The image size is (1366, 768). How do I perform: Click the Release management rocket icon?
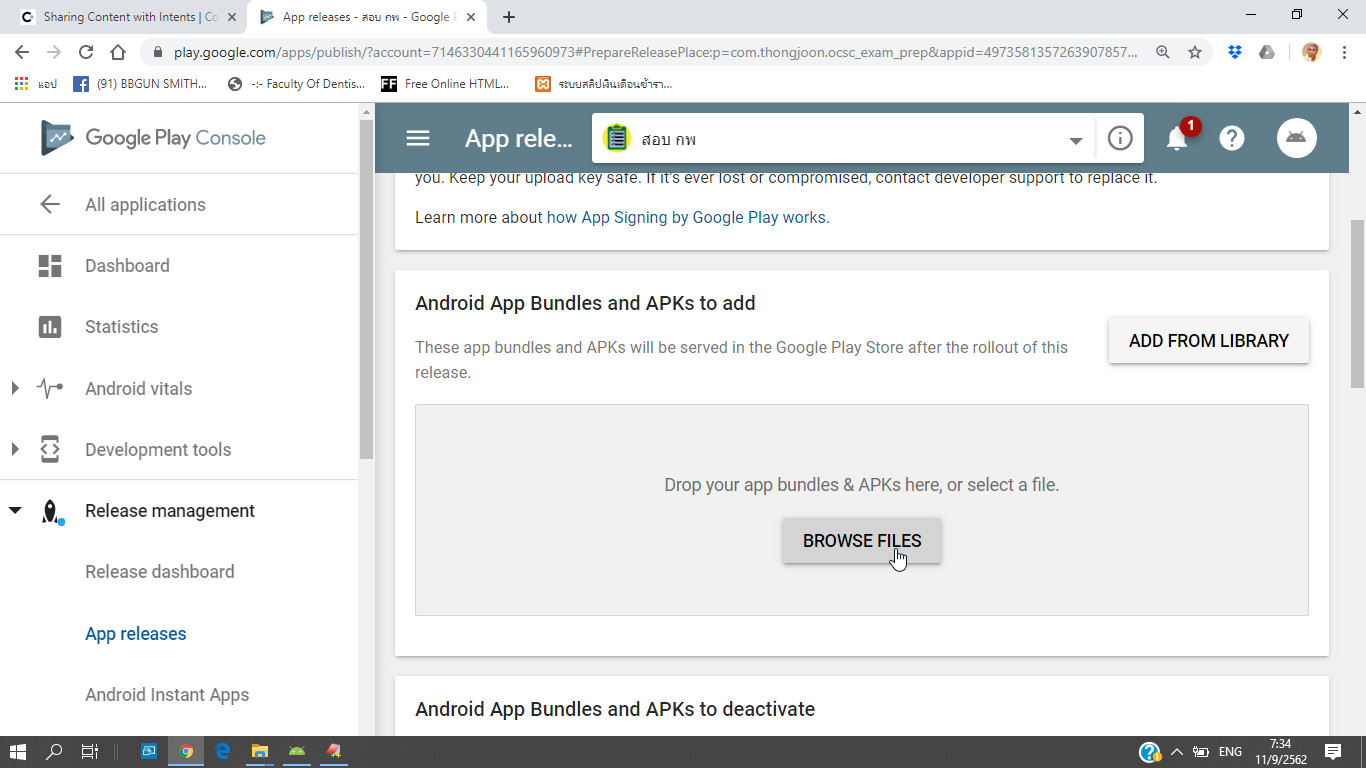49,510
